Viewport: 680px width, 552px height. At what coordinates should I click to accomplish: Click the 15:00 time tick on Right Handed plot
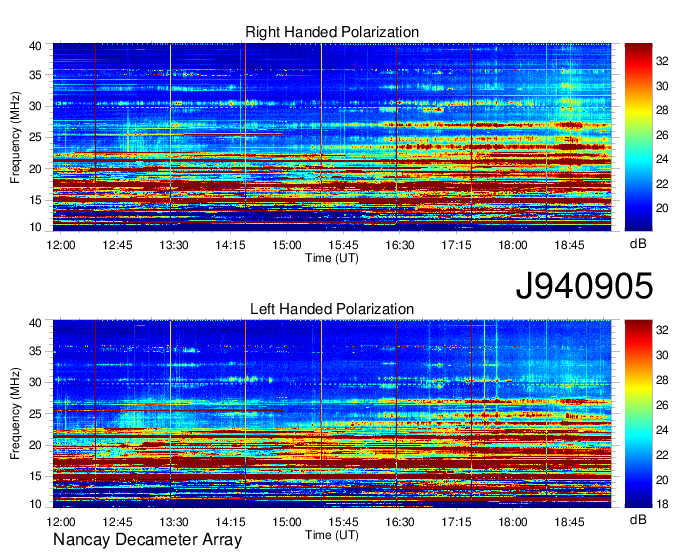287,245
